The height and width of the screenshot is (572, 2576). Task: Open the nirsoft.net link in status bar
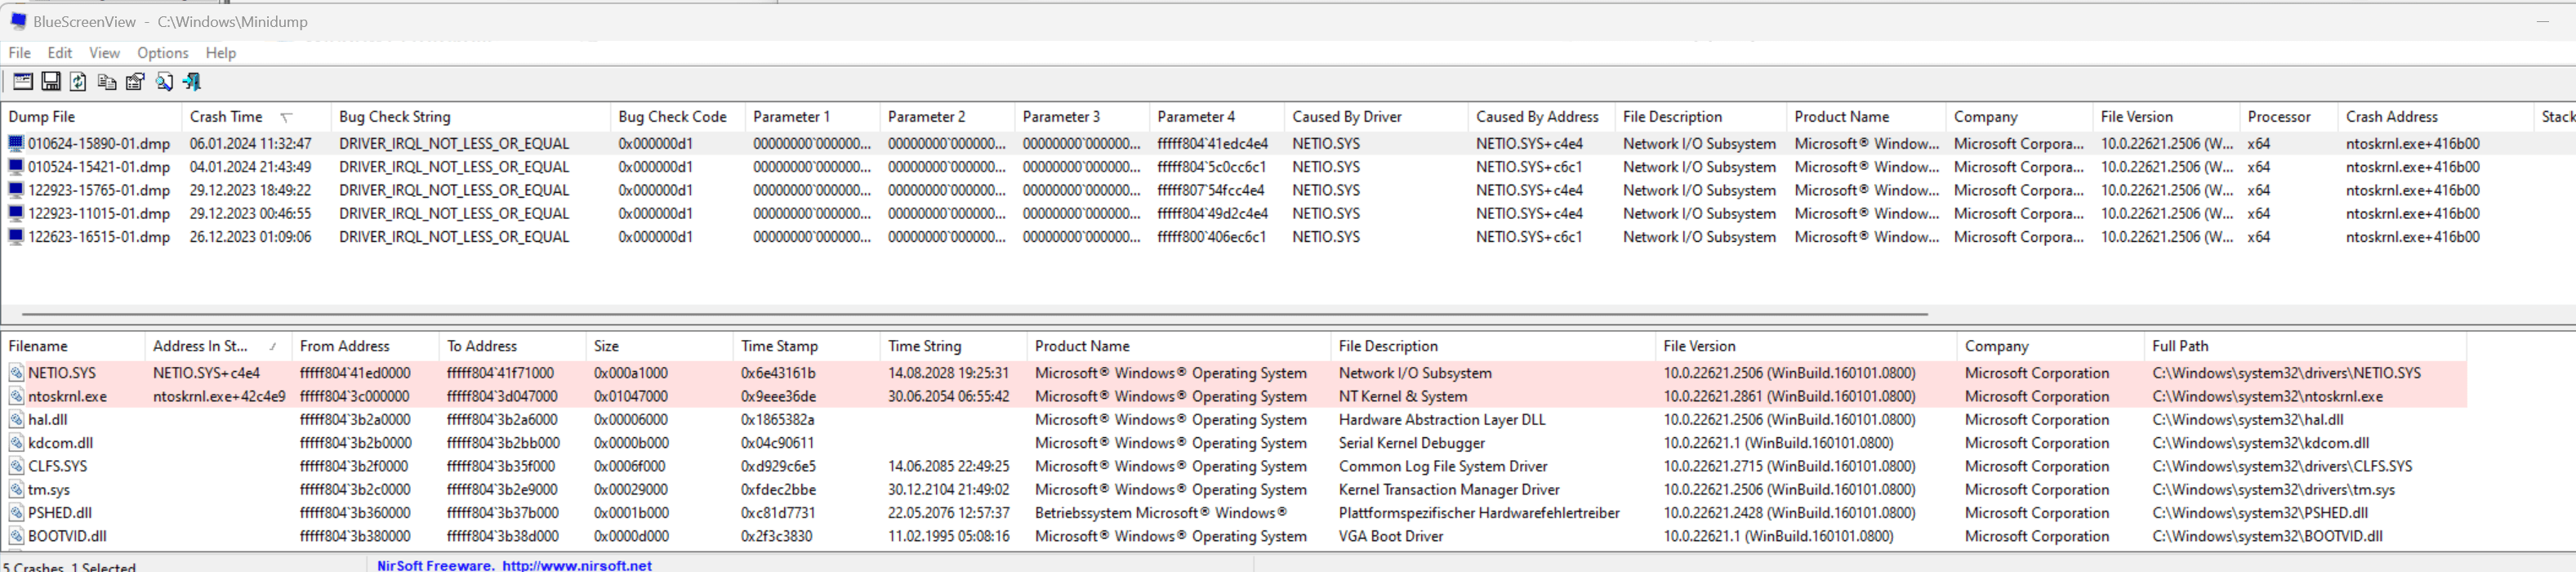pyautogui.click(x=577, y=565)
